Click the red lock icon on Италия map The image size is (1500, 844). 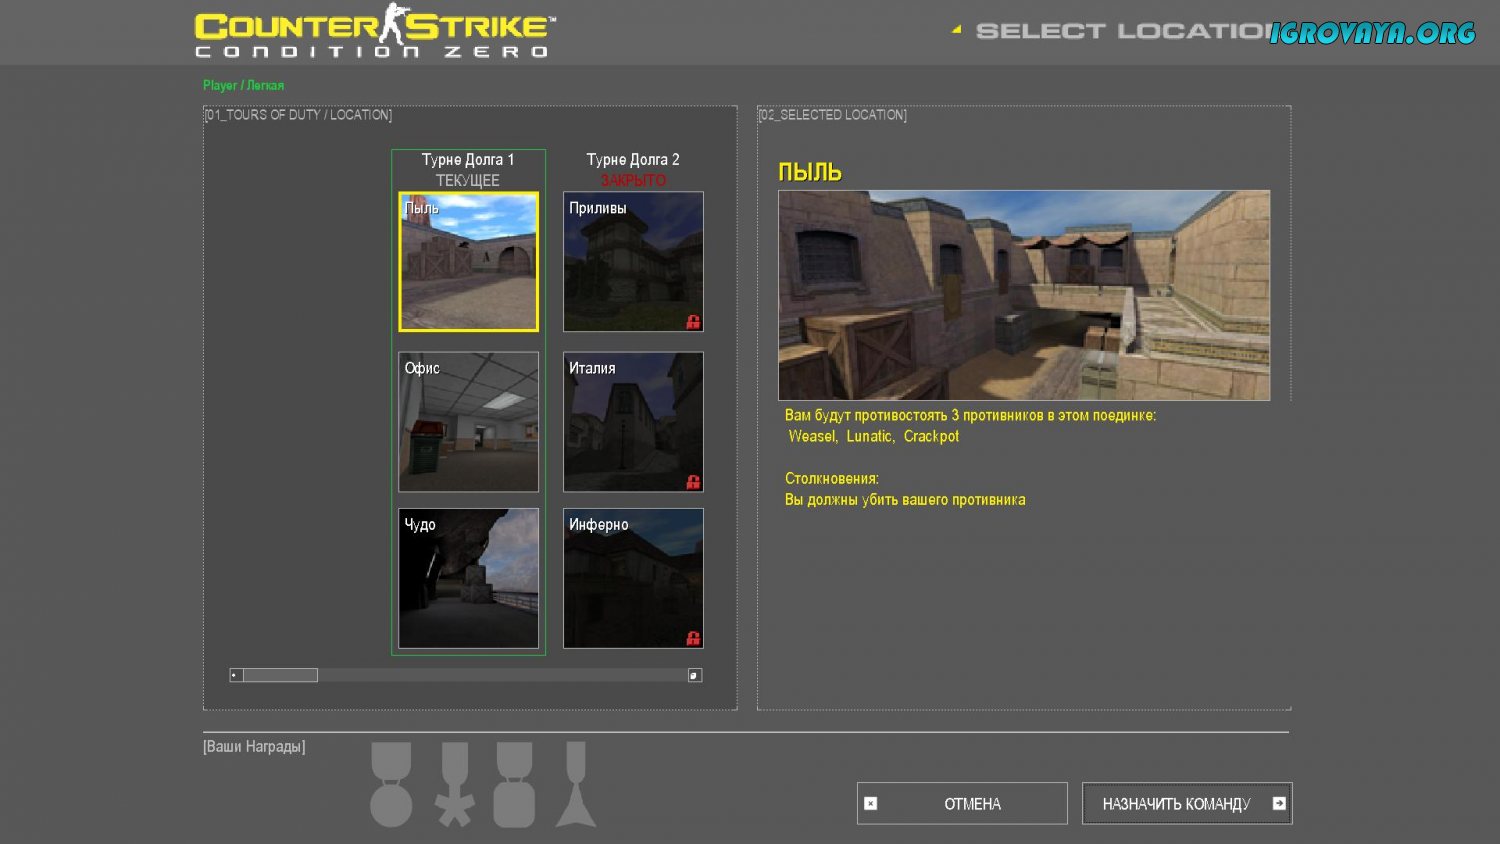(692, 482)
